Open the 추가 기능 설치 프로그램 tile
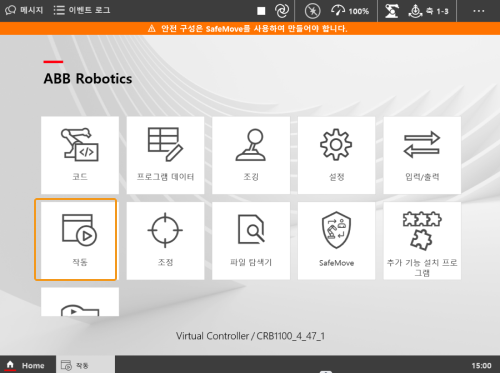 click(x=422, y=241)
